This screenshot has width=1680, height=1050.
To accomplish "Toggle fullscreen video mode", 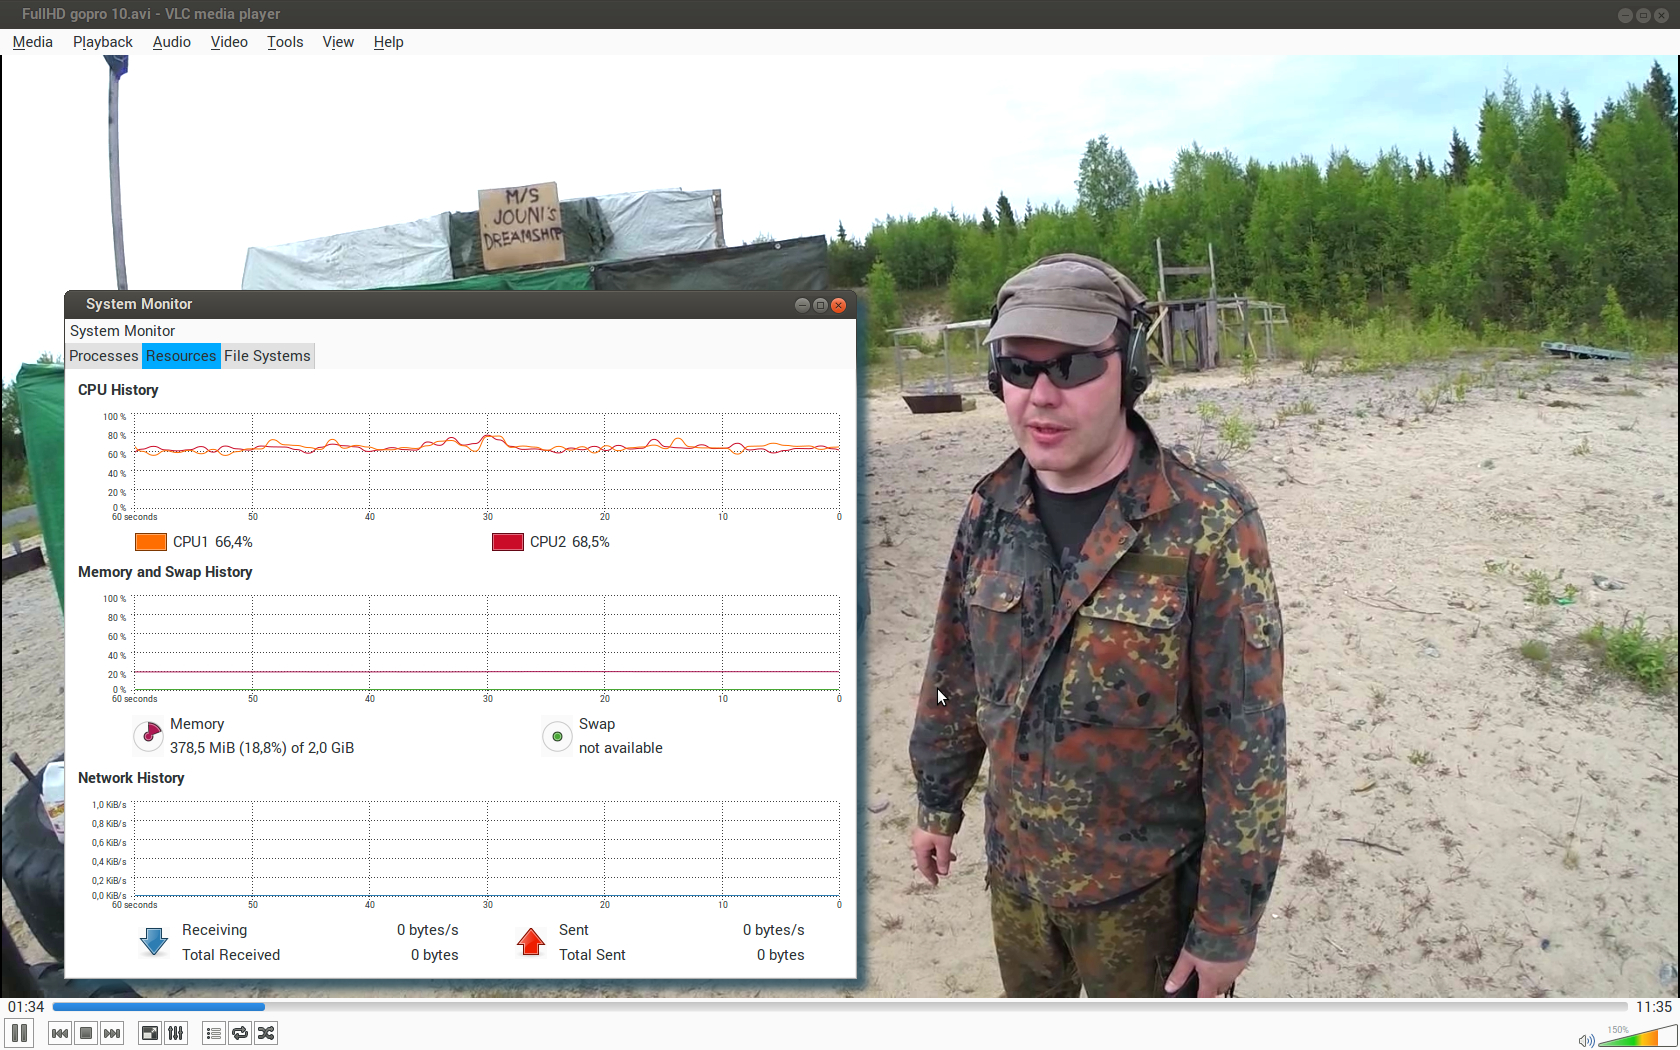I will (149, 1033).
